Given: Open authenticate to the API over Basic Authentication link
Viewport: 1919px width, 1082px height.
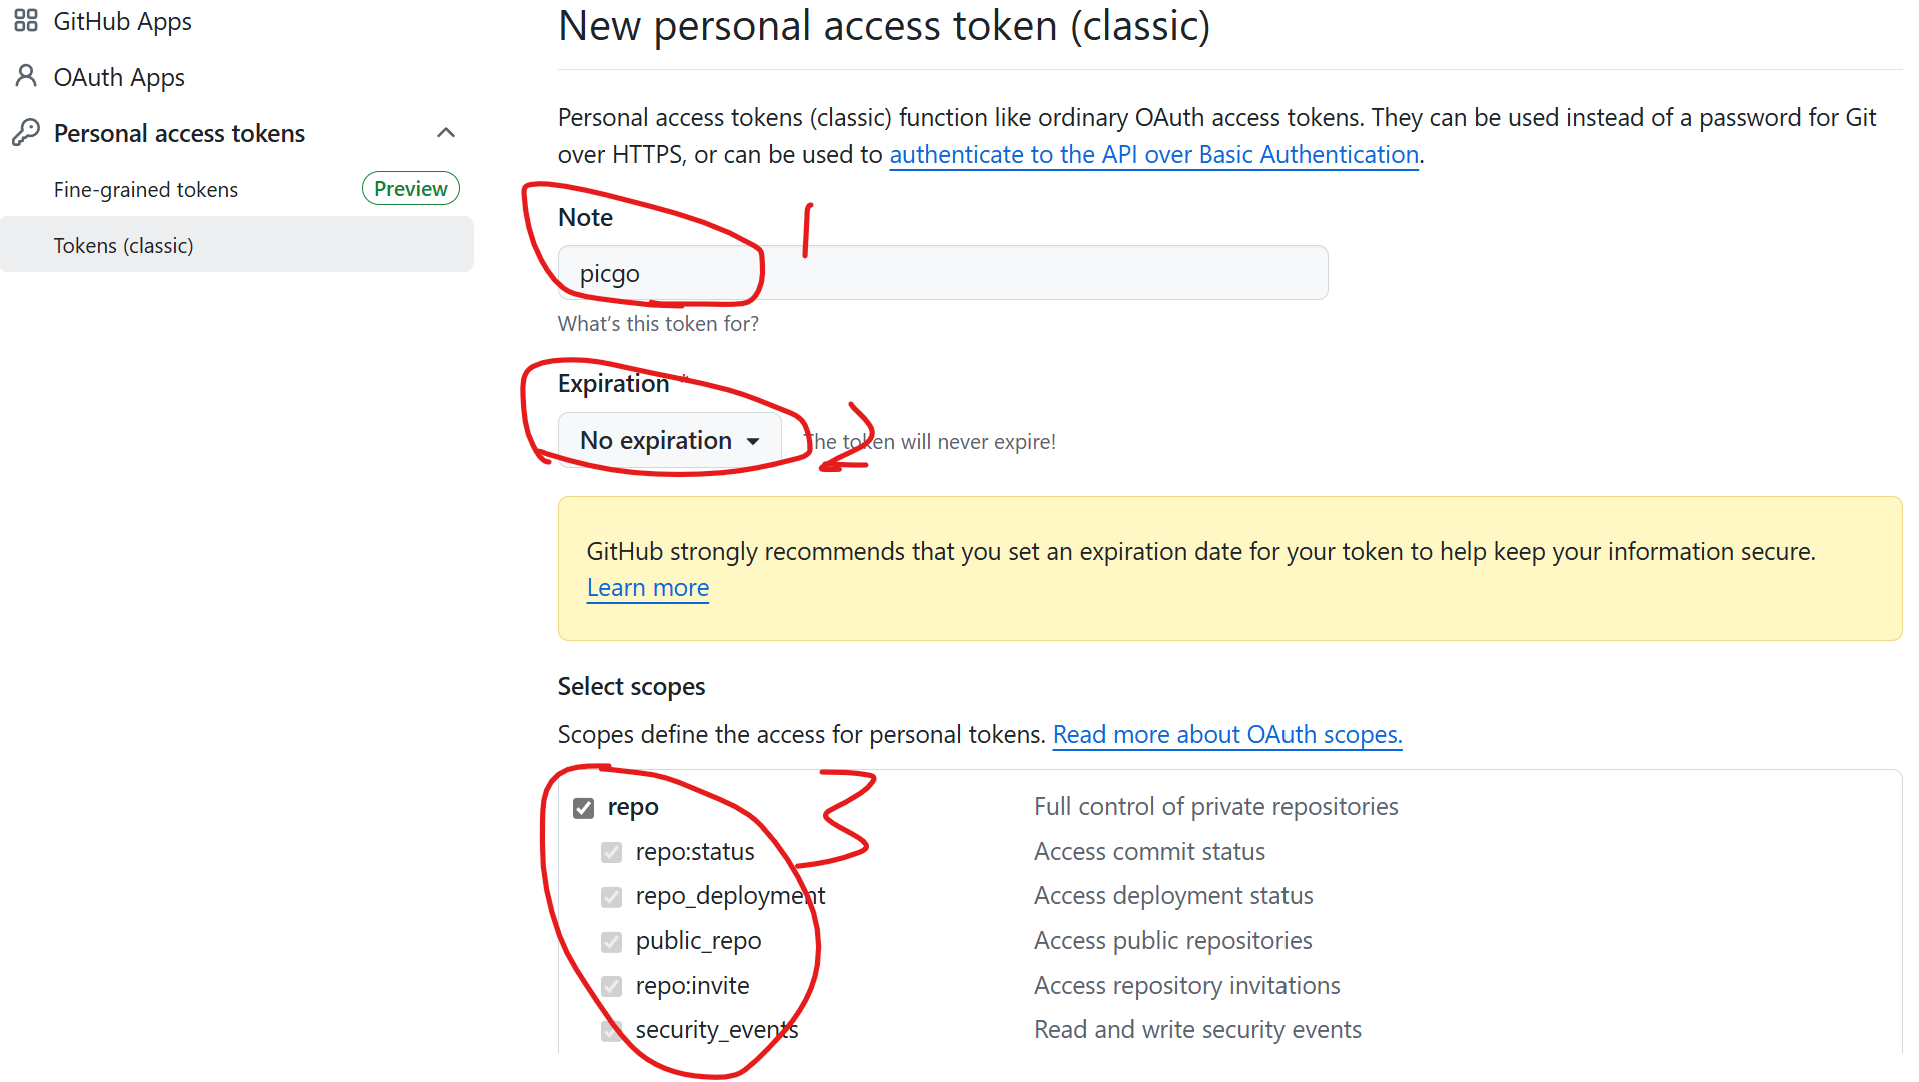Looking at the screenshot, I should 1154,154.
